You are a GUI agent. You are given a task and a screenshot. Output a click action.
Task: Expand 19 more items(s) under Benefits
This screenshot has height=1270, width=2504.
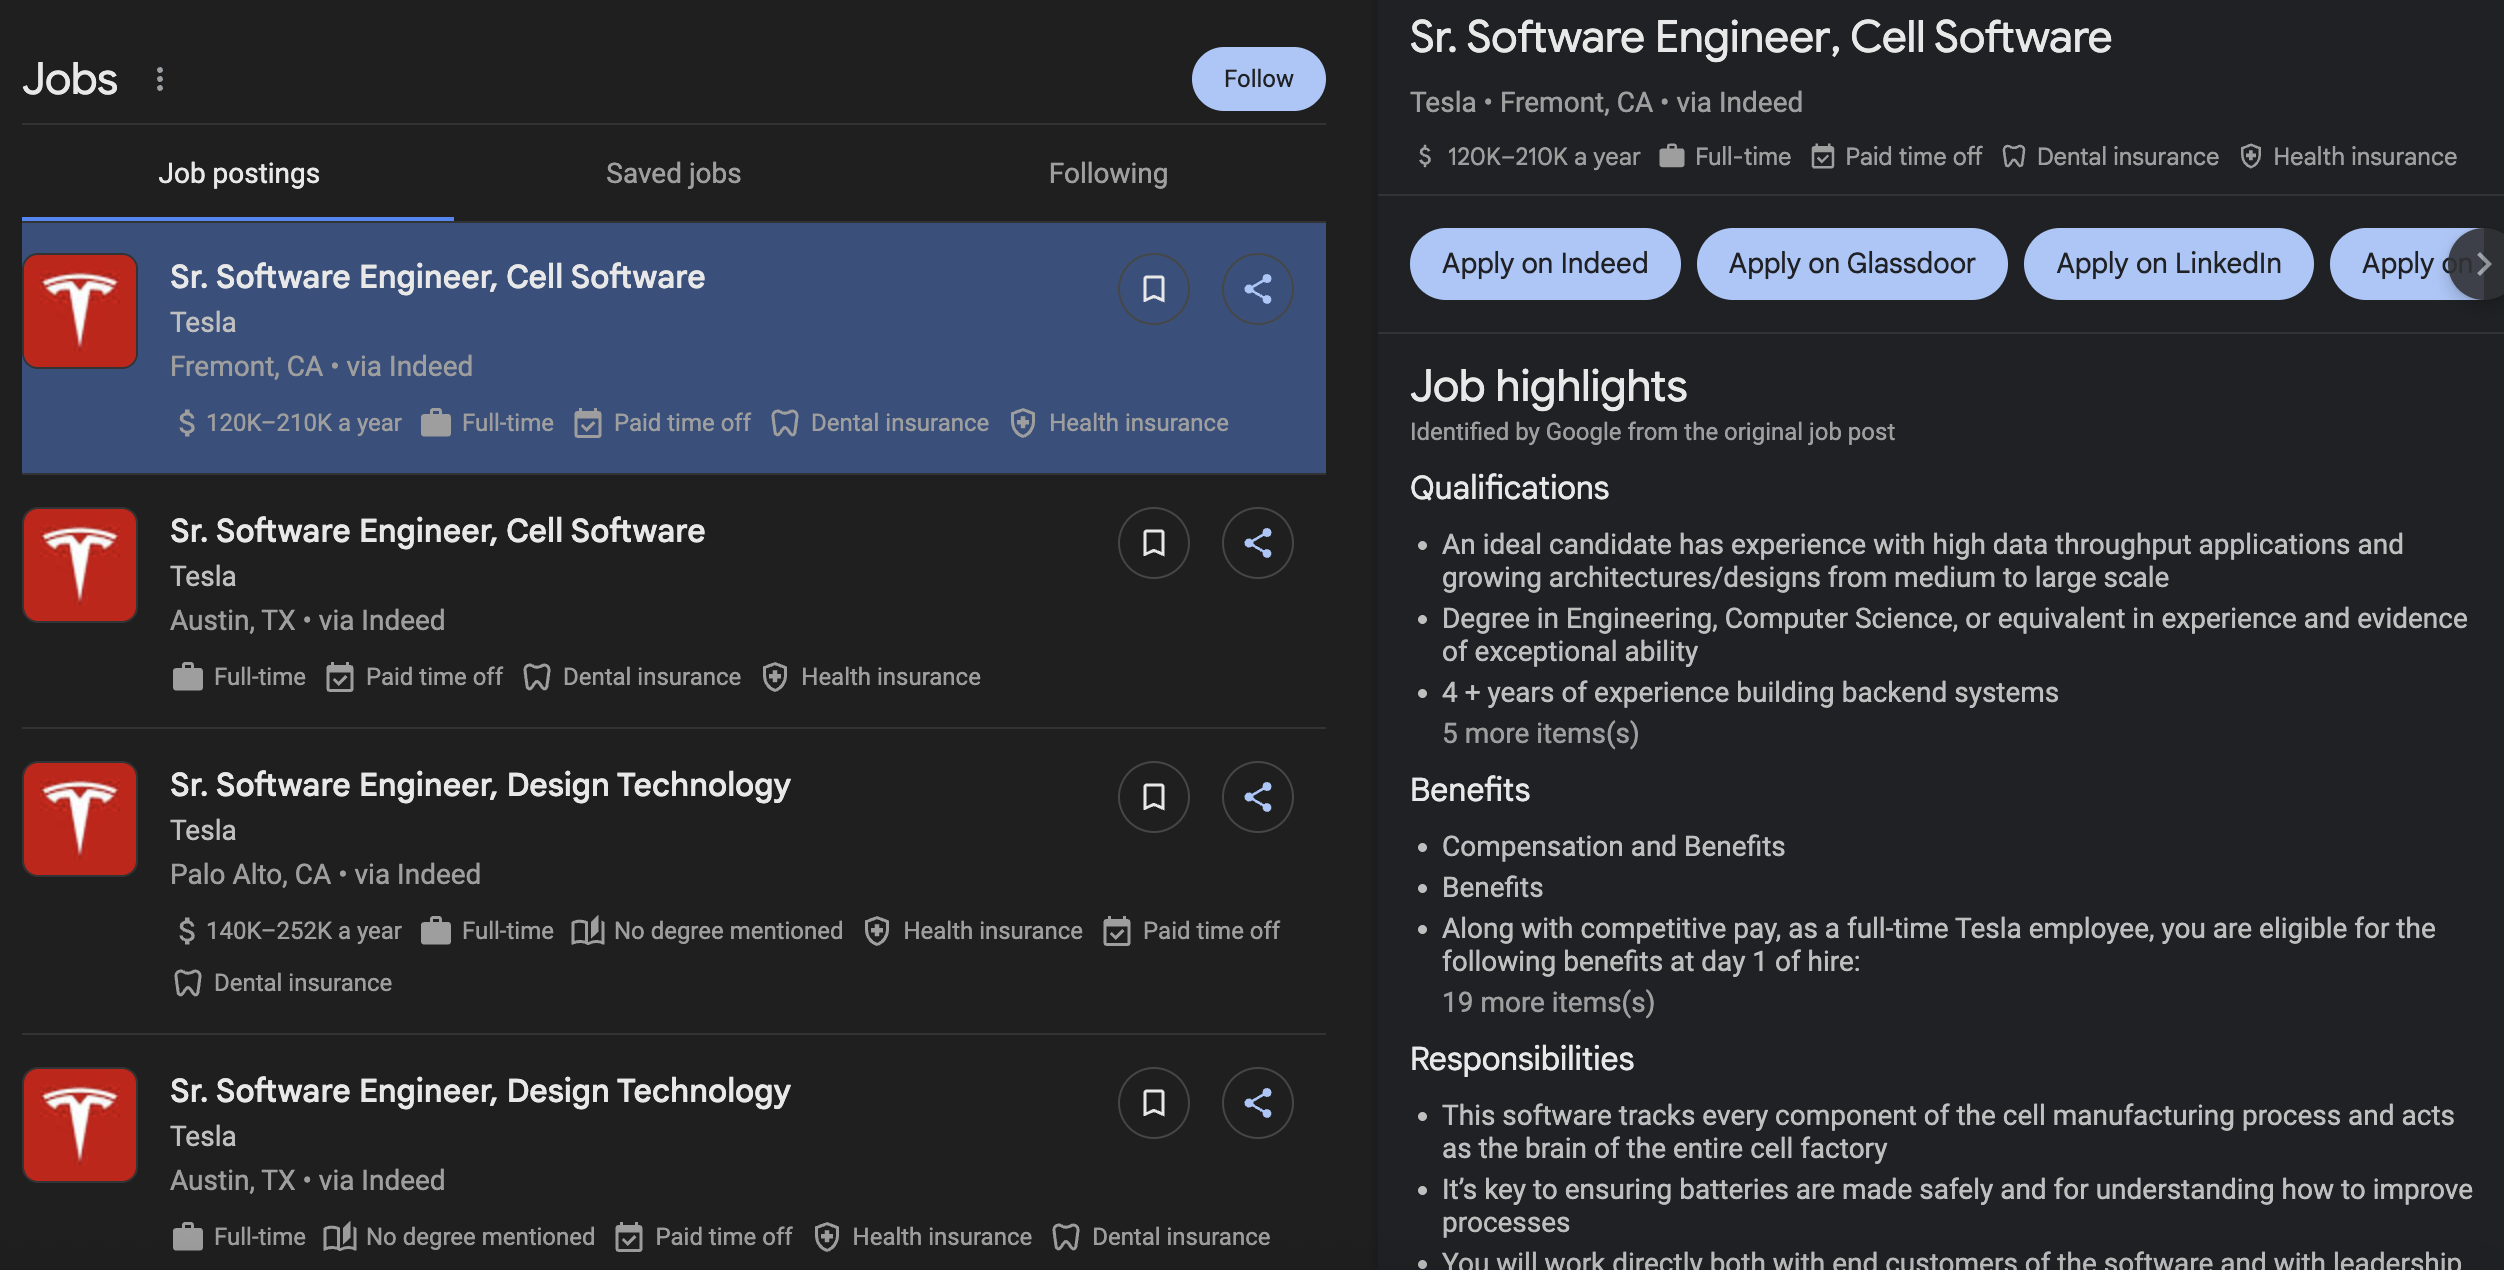pos(1548,1003)
